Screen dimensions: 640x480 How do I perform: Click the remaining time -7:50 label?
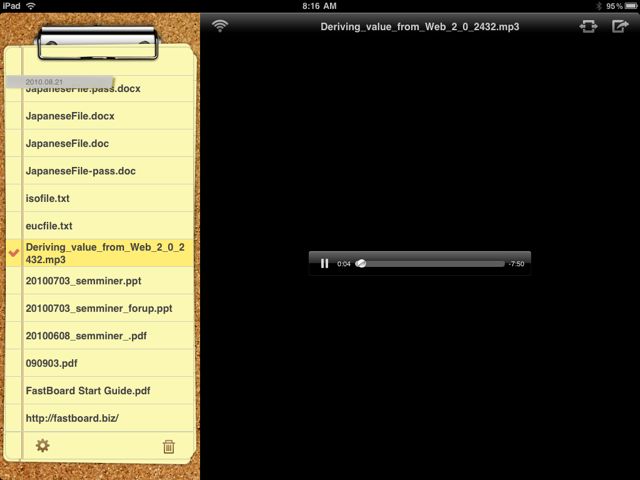[x=516, y=264]
